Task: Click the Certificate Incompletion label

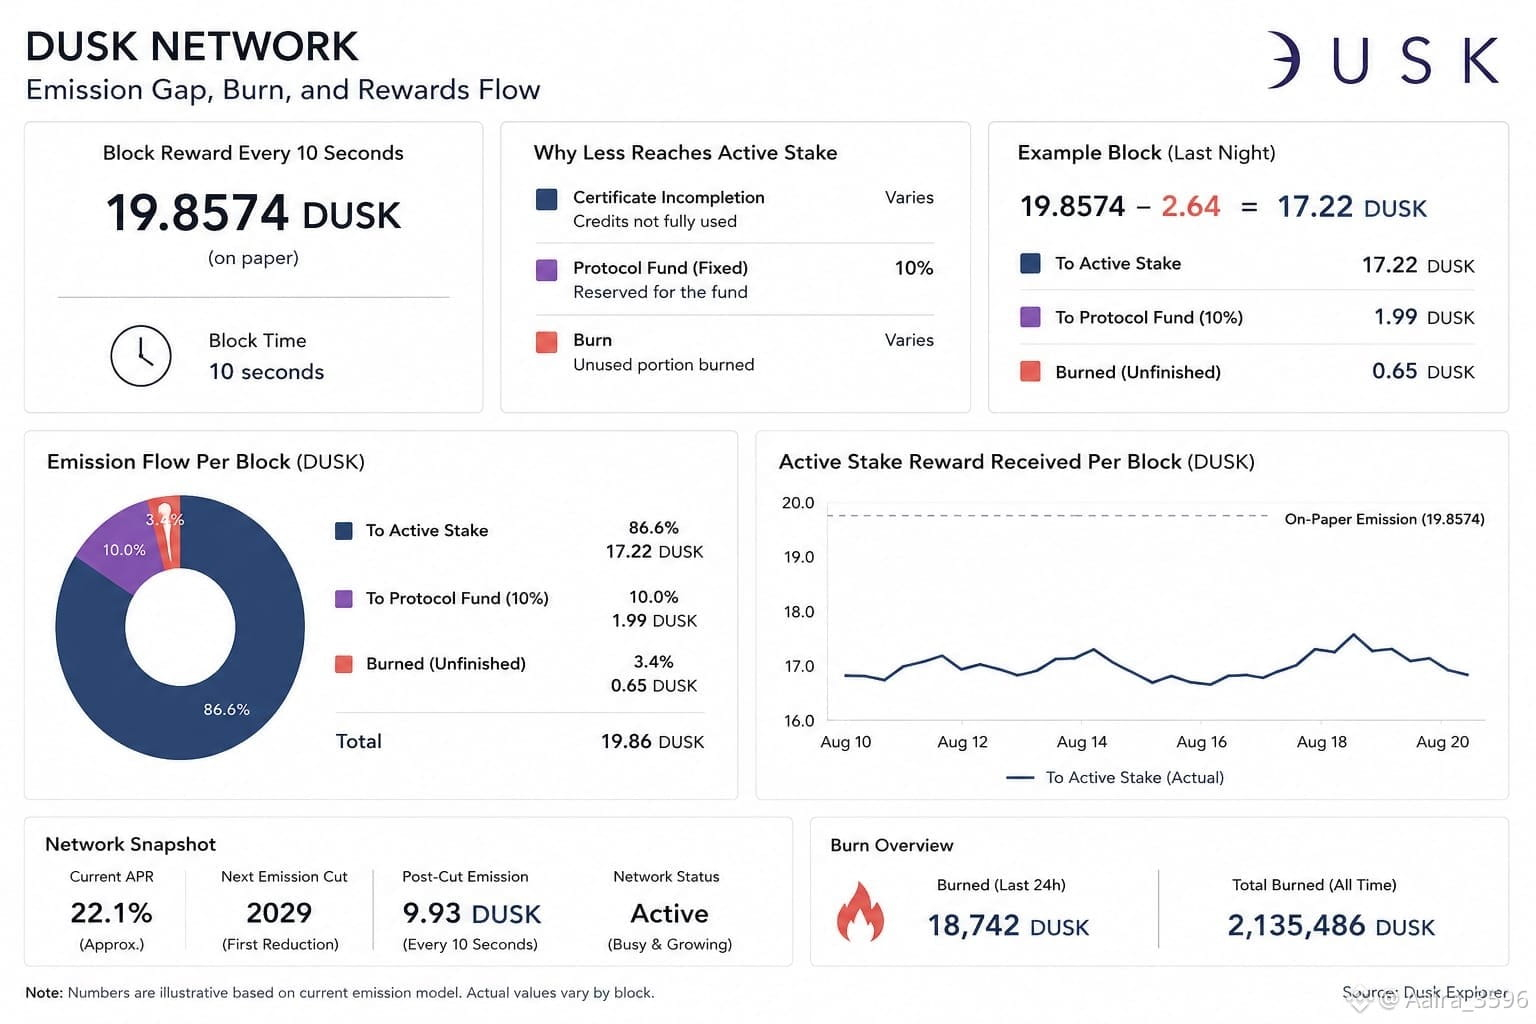Action: tap(668, 197)
